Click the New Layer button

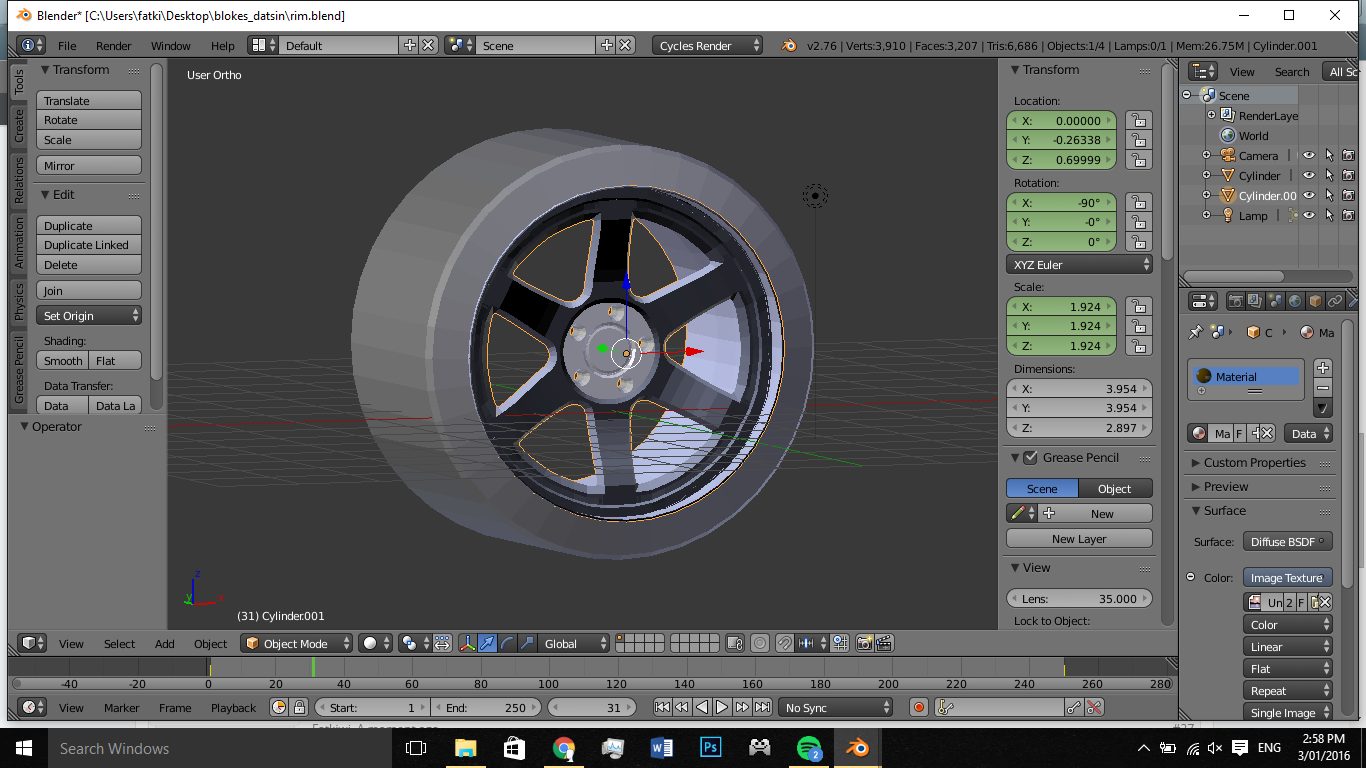coord(1079,539)
